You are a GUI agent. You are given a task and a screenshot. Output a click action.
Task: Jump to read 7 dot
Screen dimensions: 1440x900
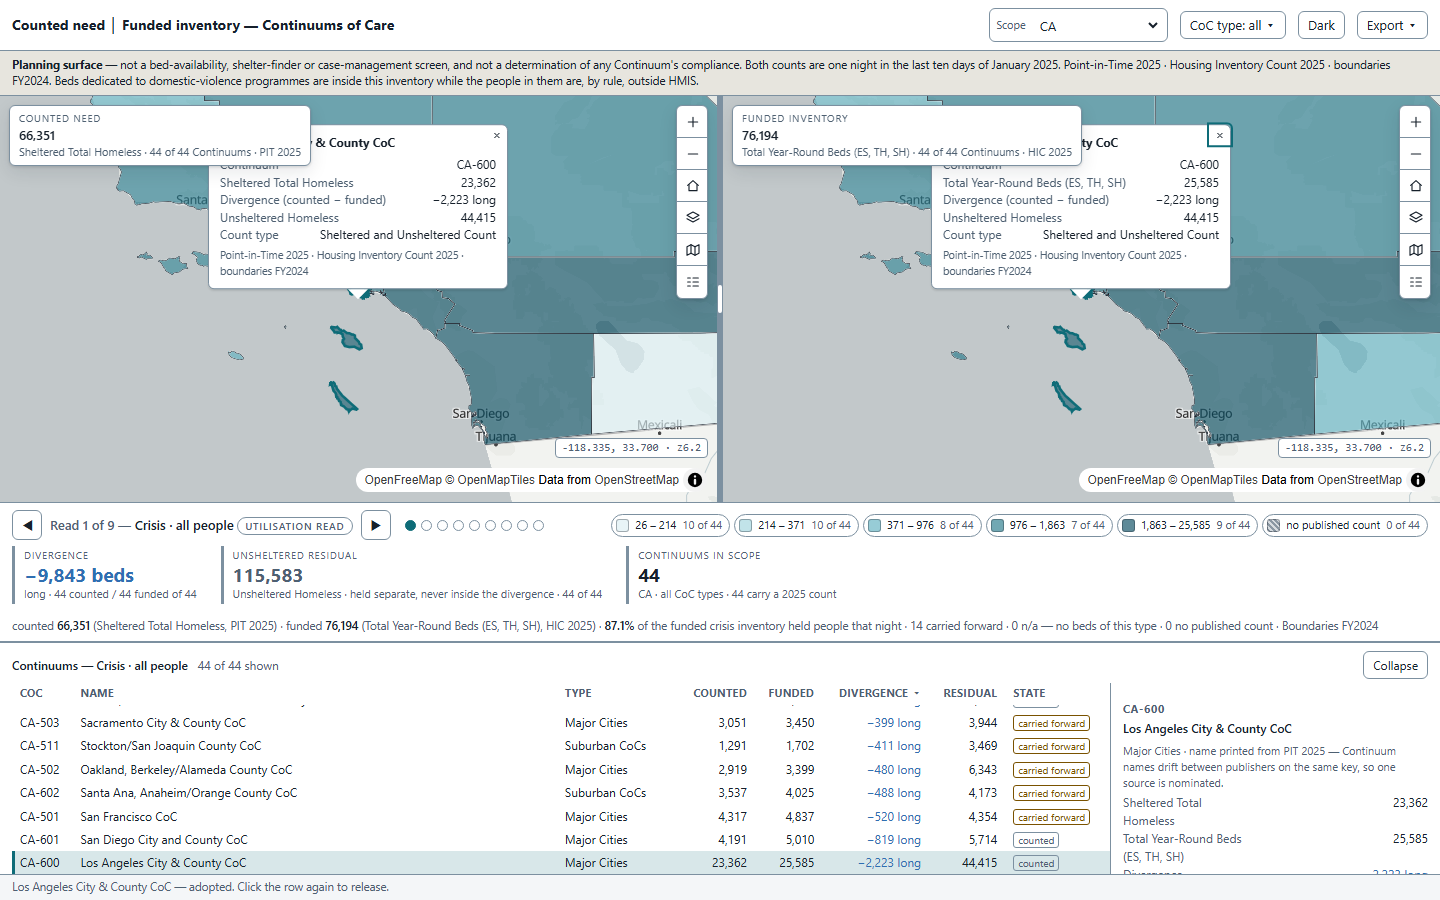tap(507, 525)
